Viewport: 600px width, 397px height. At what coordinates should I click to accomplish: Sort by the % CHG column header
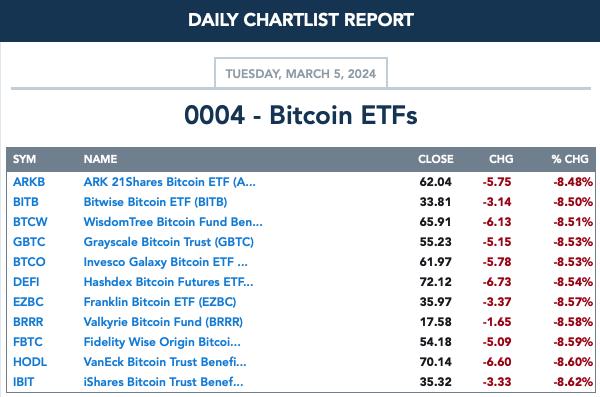tap(570, 159)
